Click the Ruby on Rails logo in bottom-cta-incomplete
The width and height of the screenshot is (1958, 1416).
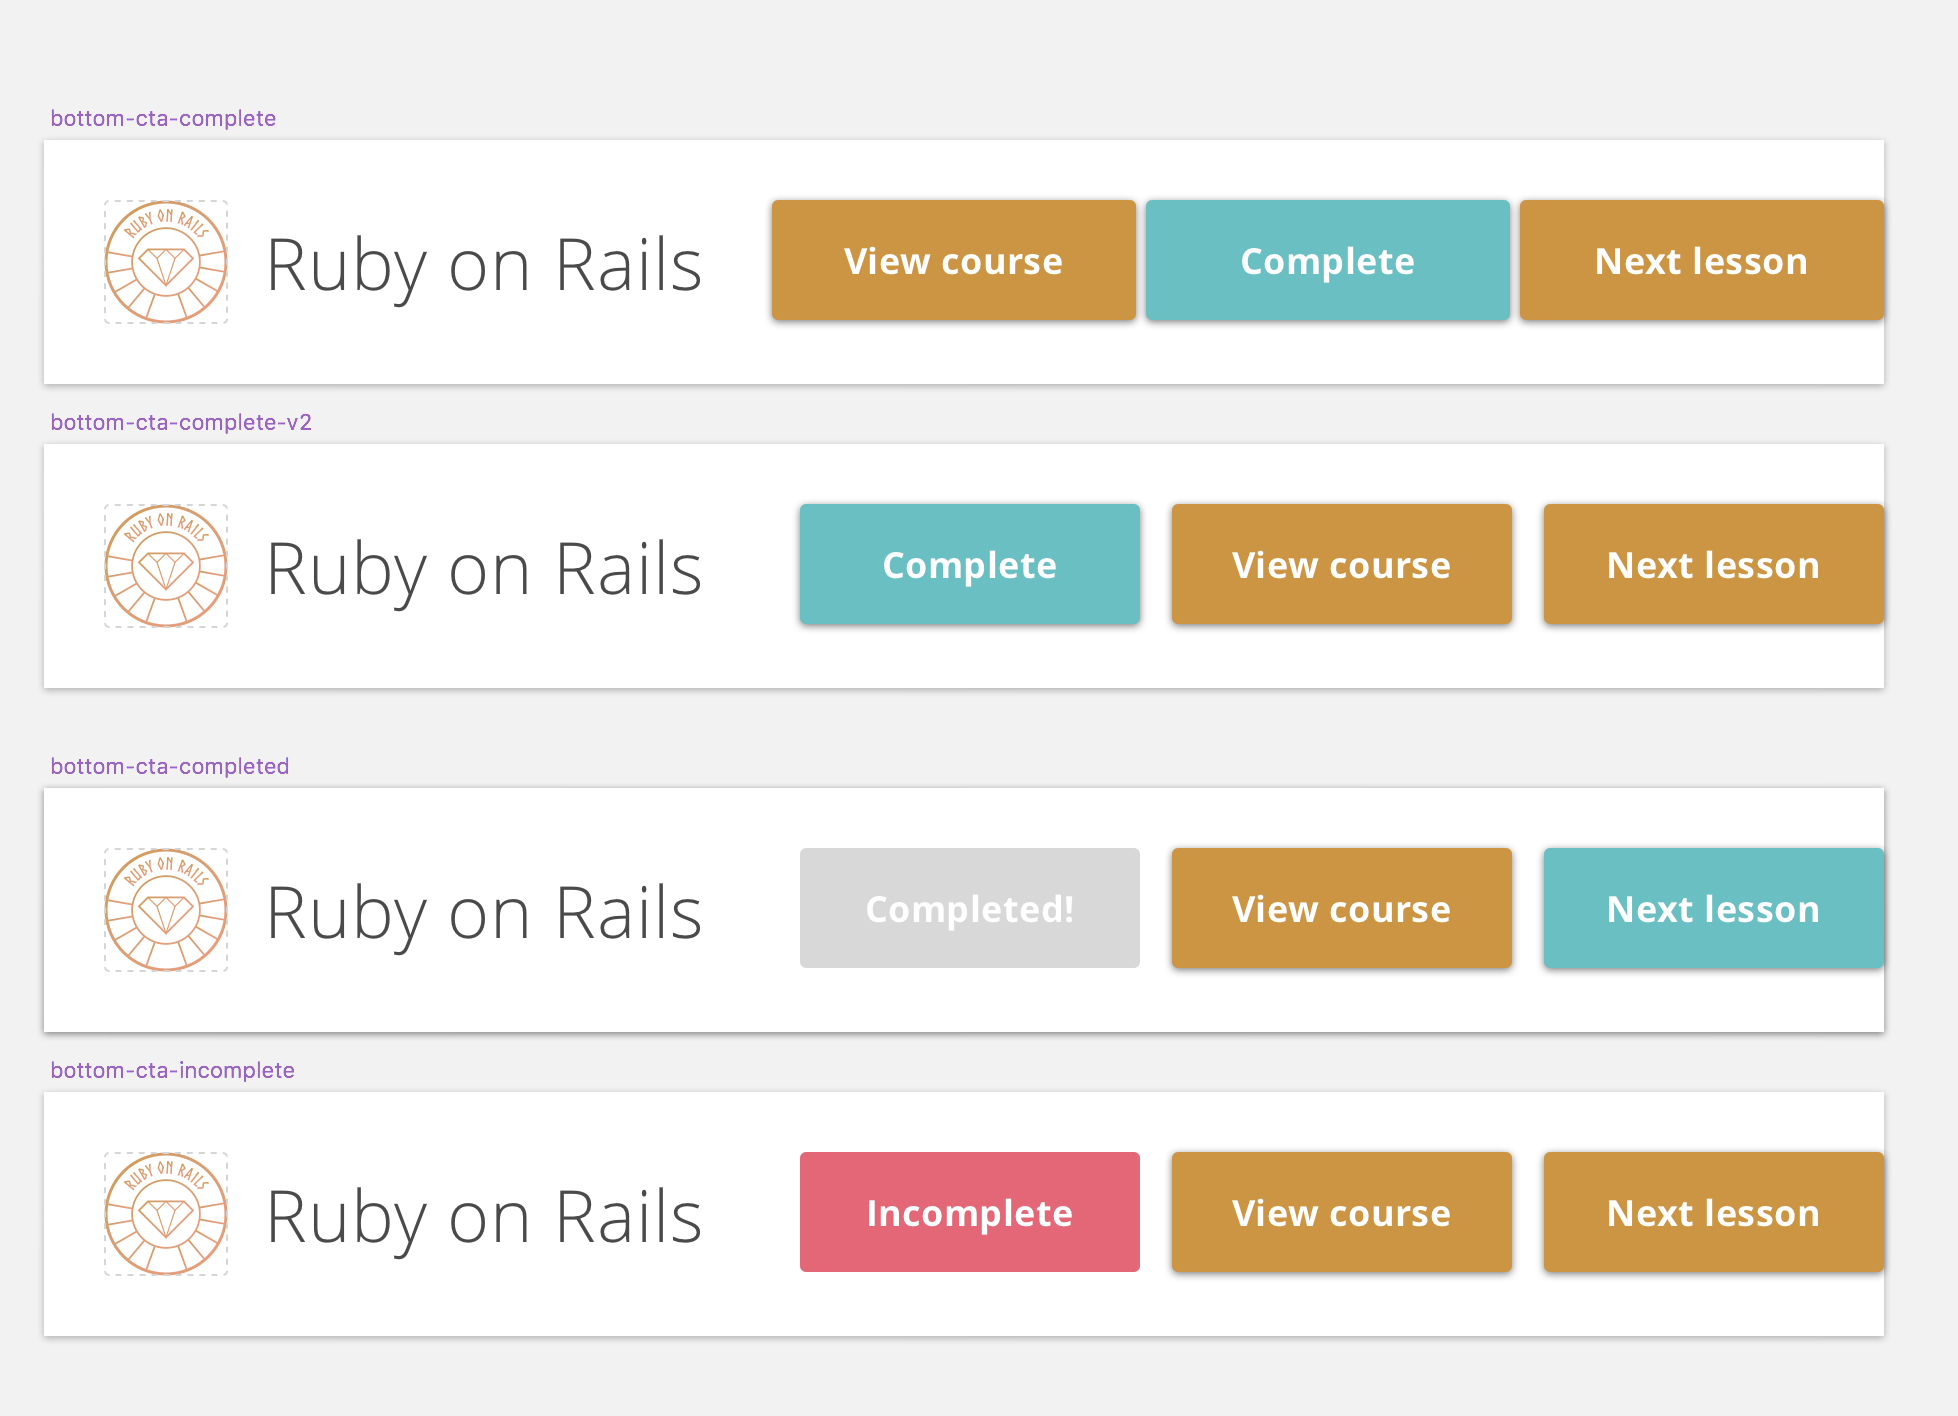pyautogui.click(x=166, y=1214)
